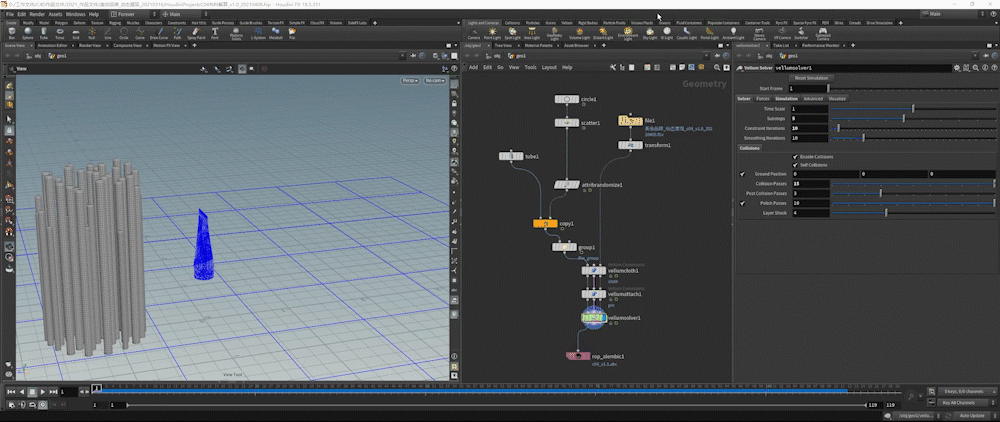Switch to the Advanced tab
This screenshot has width=1000, height=422.
click(x=813, y=99)
